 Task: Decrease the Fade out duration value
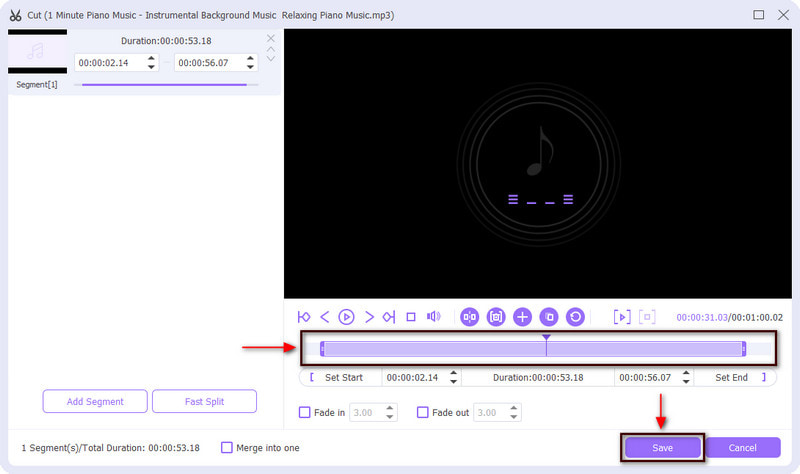coord(514,417)
